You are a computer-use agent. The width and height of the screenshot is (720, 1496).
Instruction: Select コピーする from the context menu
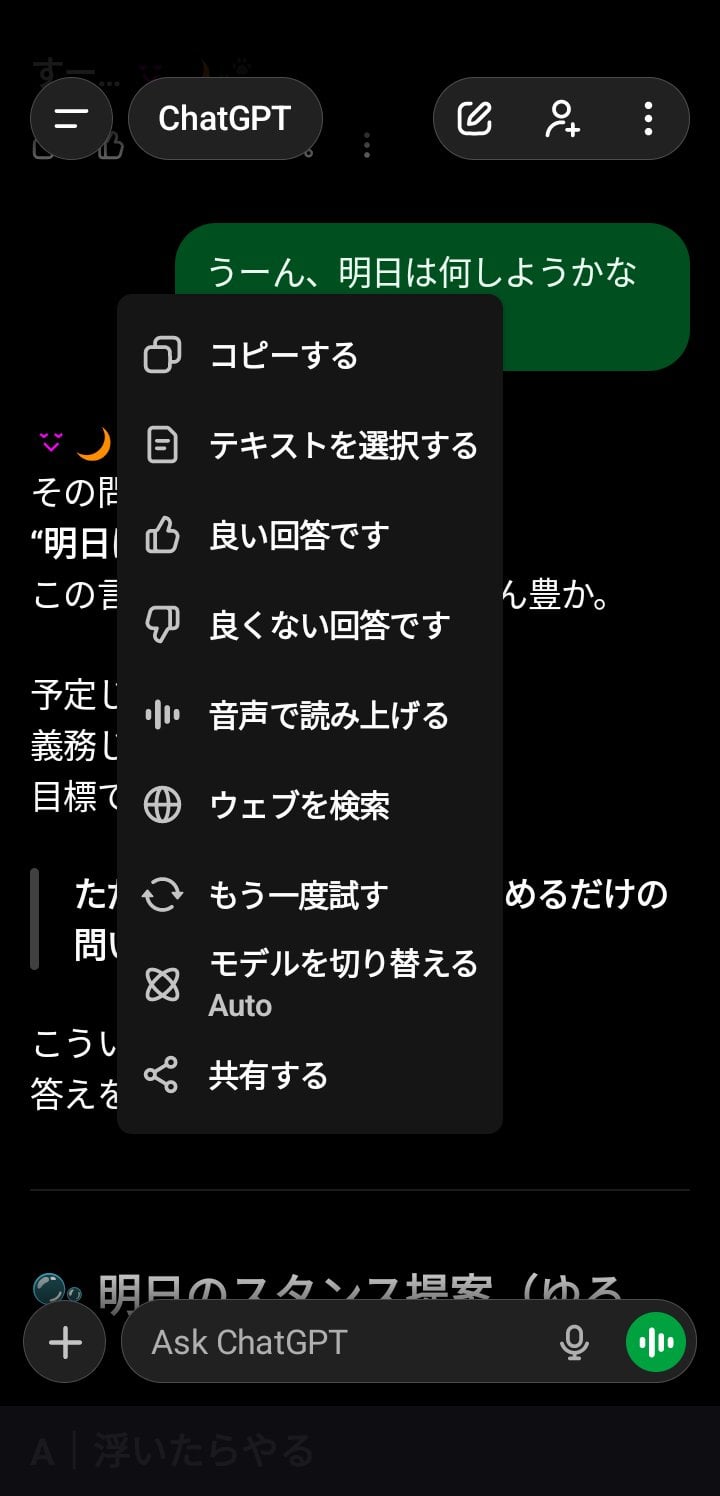point(284,356)
